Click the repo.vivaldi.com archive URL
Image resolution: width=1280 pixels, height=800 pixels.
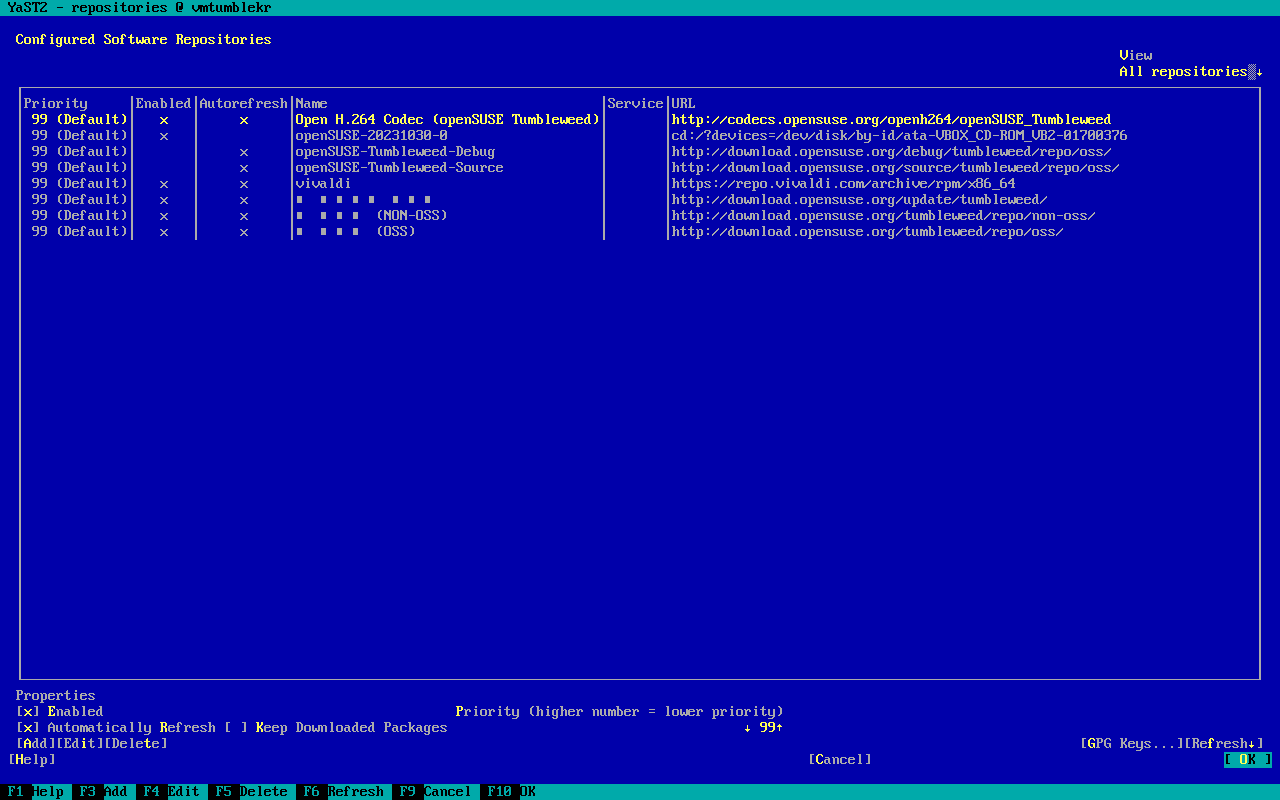(844, 184)
